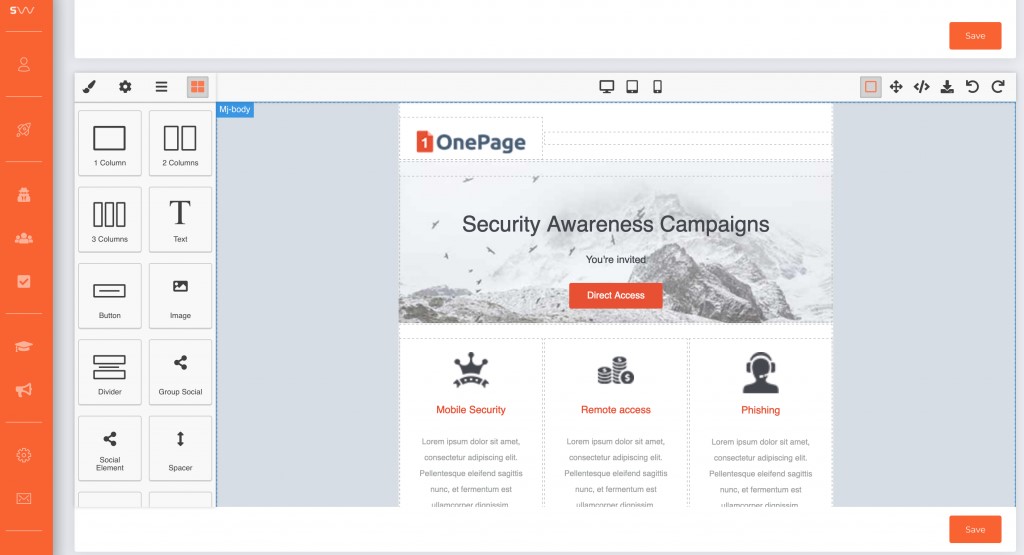Select the 2 Columns block
This screenshot has width=1024, height=555.
tap(180, 143)
